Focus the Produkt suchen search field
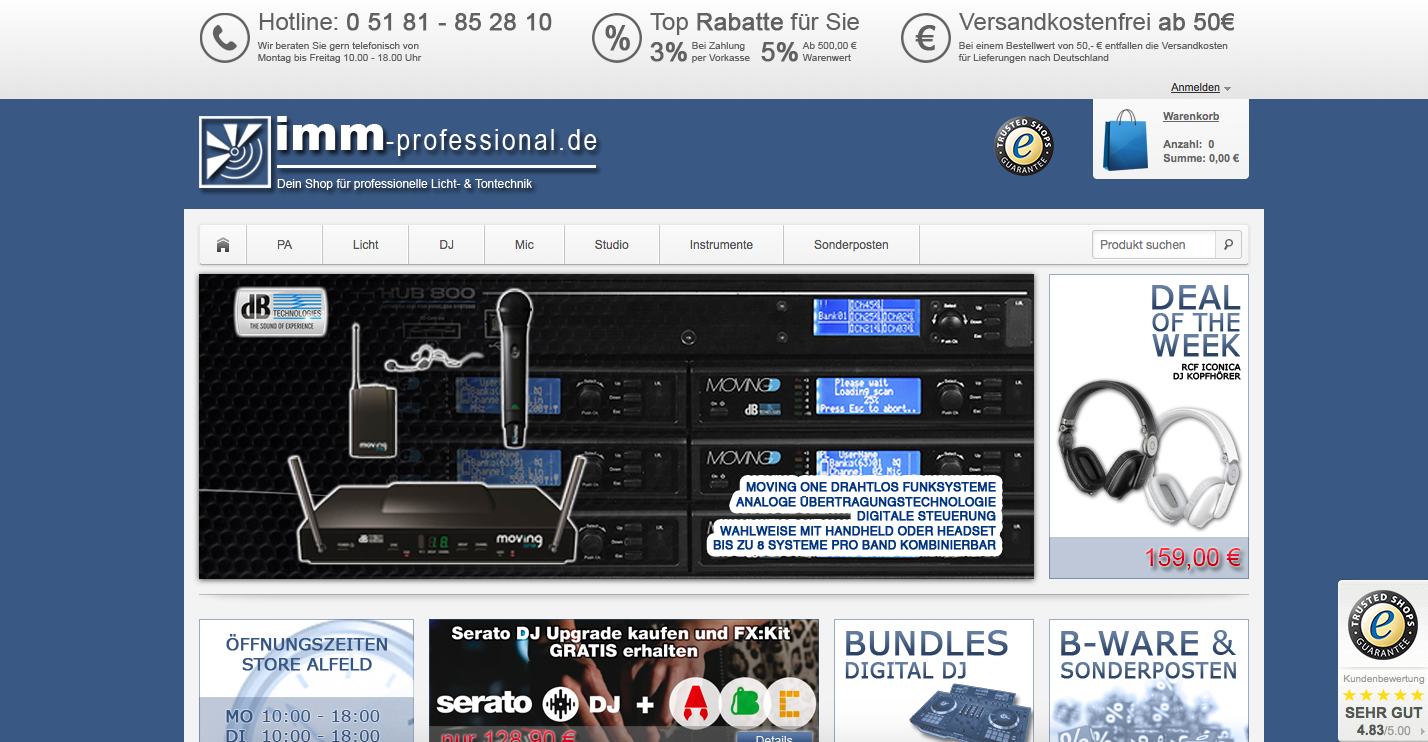 click(x=1154, y=244)
